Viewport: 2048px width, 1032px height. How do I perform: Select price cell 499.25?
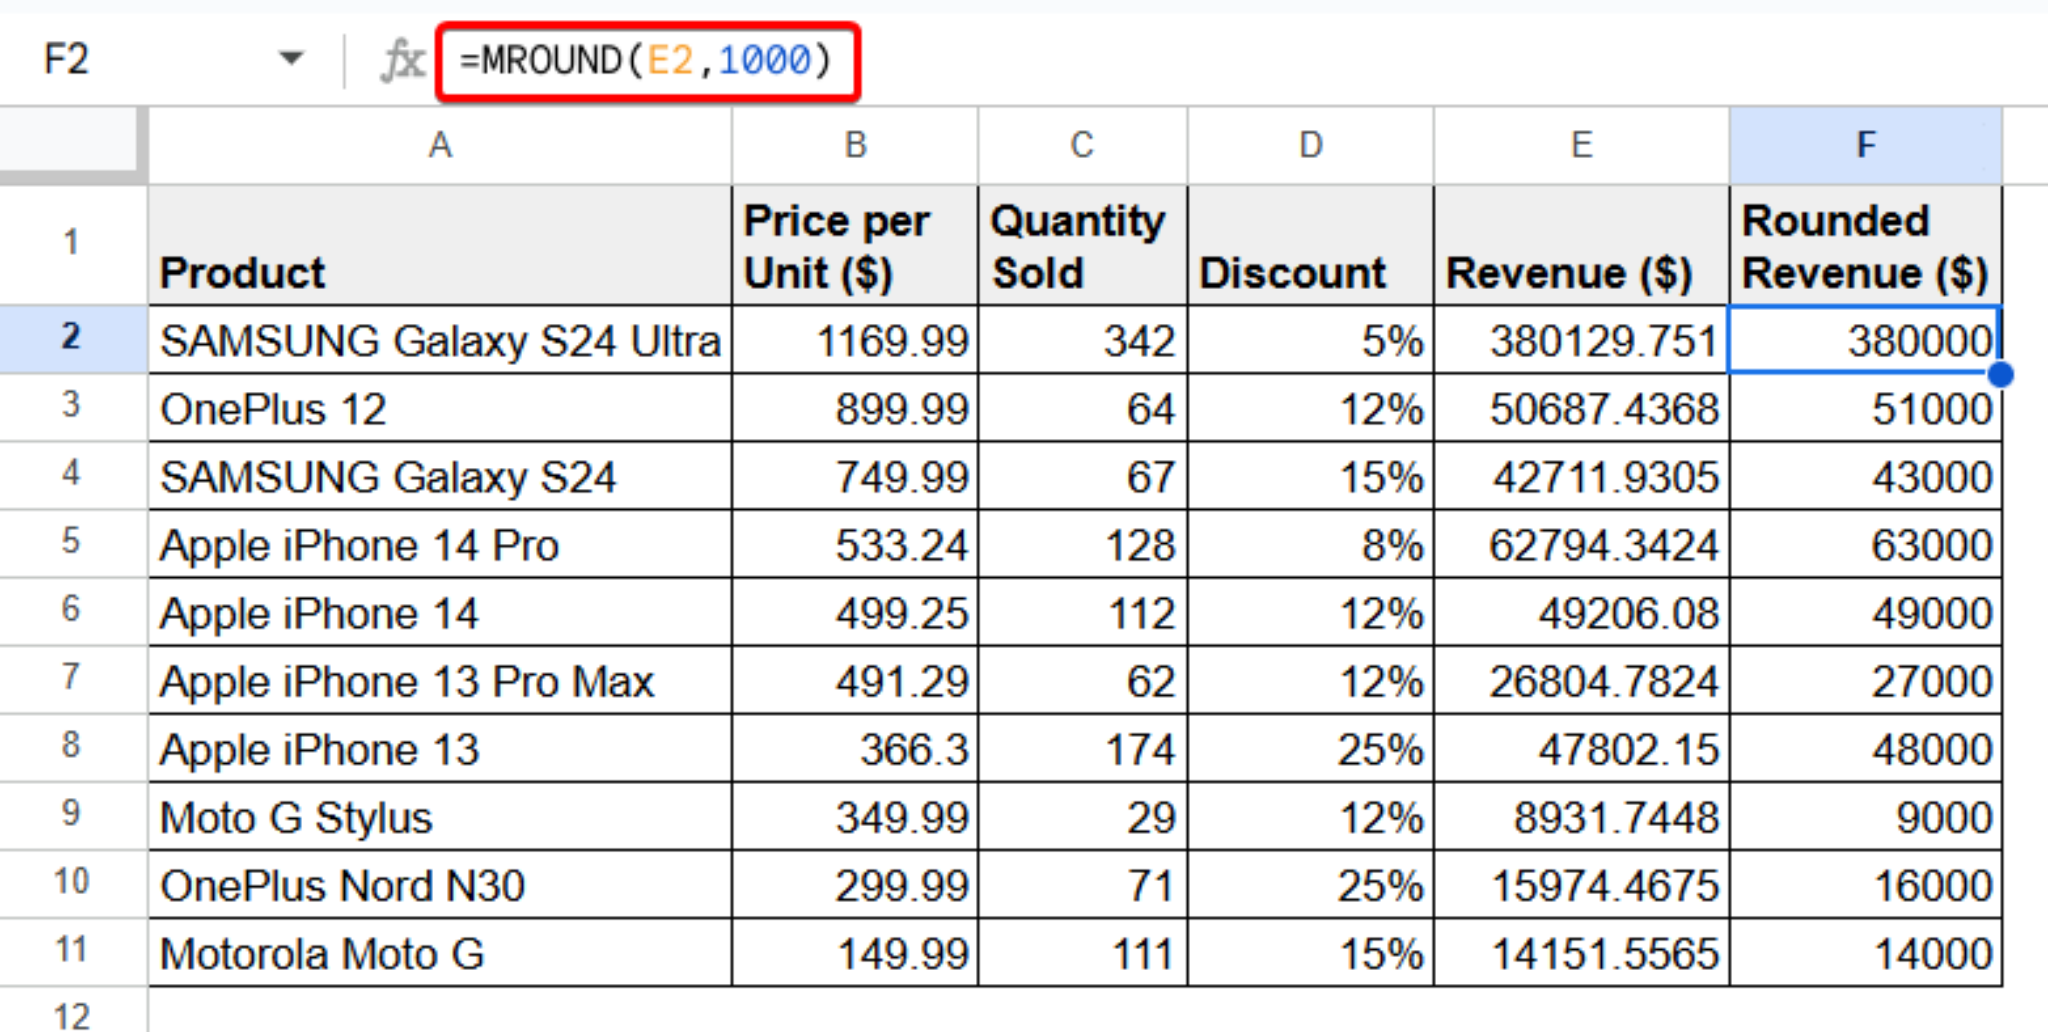pos(855,612)
